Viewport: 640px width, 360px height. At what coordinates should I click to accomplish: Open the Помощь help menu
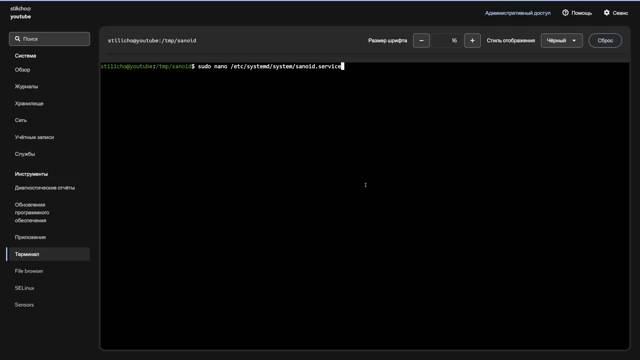tap(577, 13)
